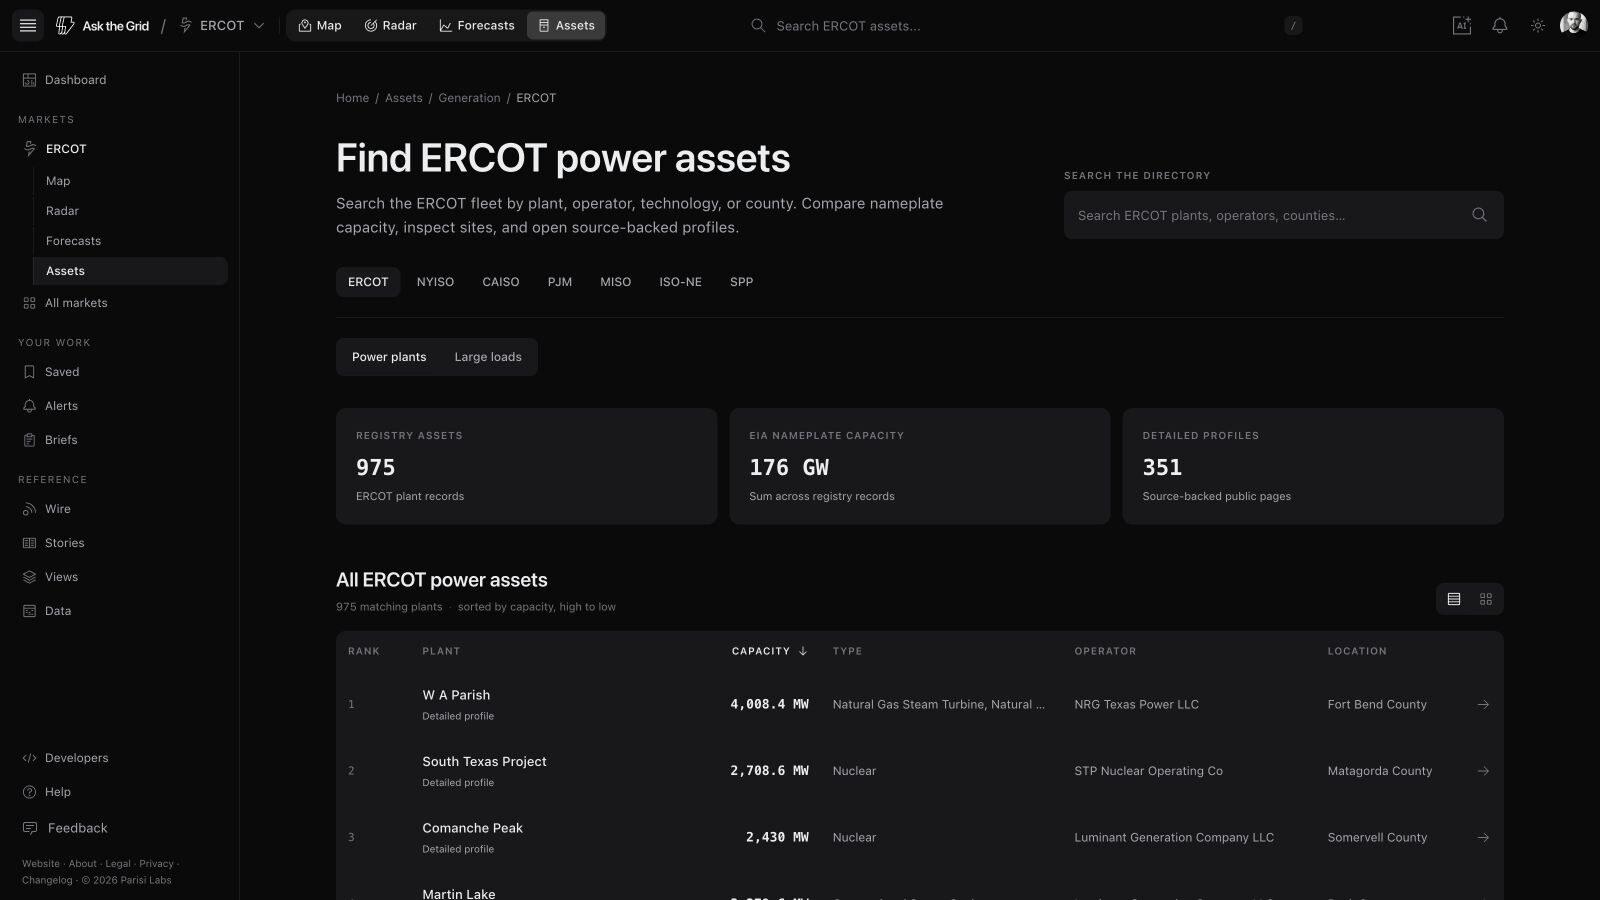
Task: Click the Plant column header
Action: point(441,651)
